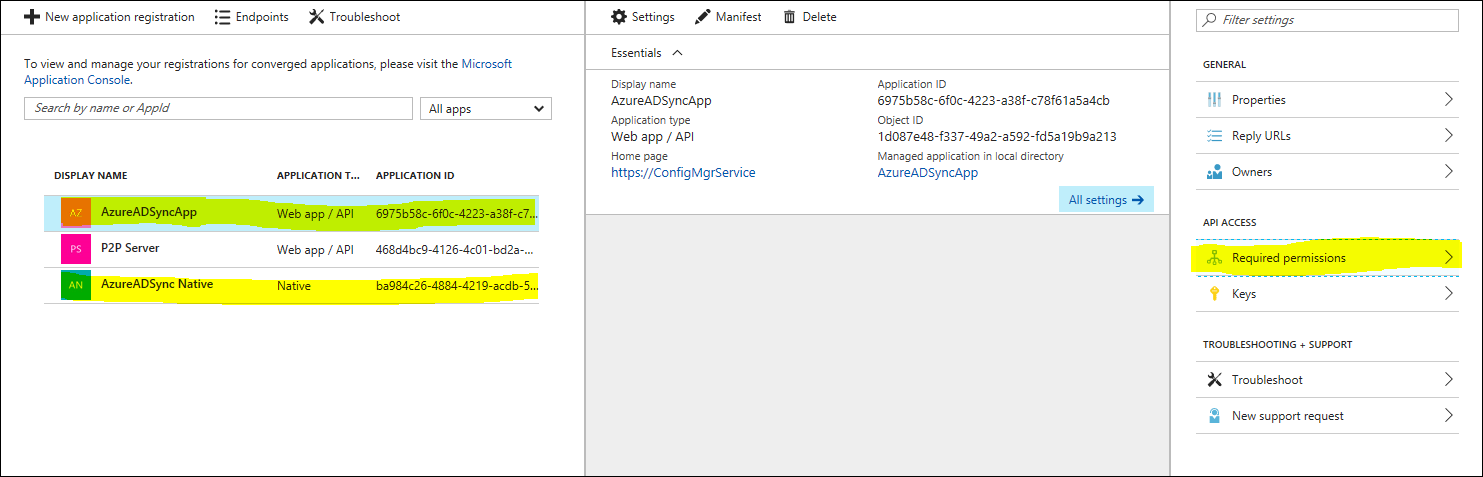The image size is (1483, 477).
Task: Sort by the APPLICATION T... column header
Action: [x=318, y=176]
